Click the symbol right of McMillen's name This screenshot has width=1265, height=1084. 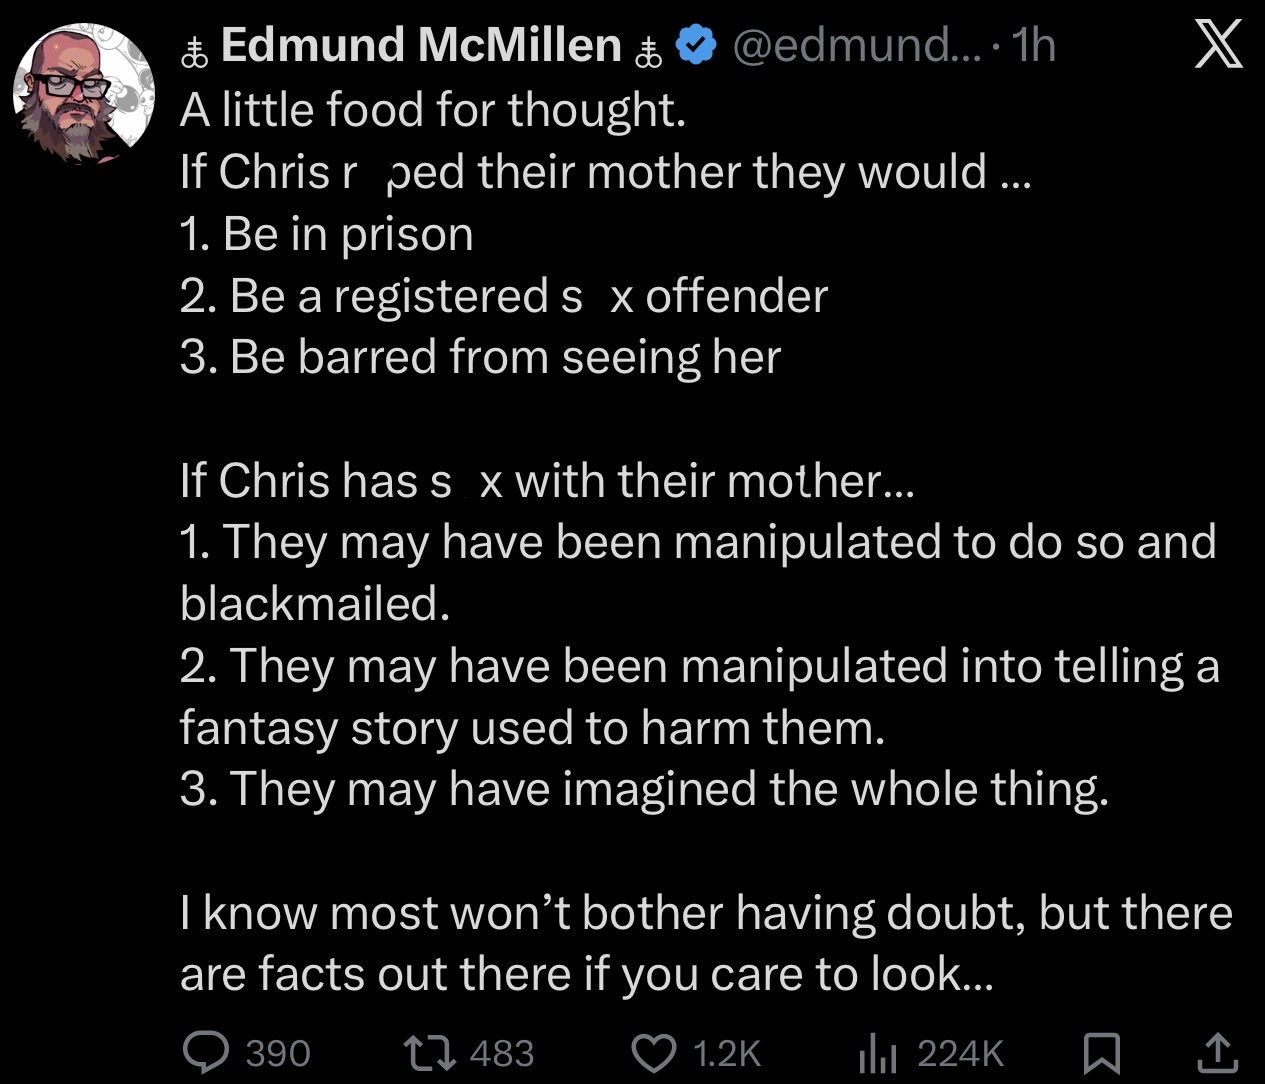pos(649,50)
